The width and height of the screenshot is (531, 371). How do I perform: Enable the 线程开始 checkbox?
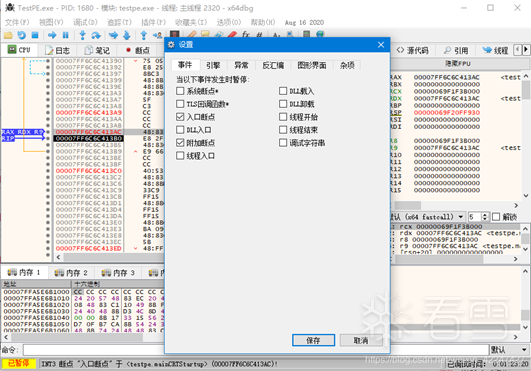point(283,117)
